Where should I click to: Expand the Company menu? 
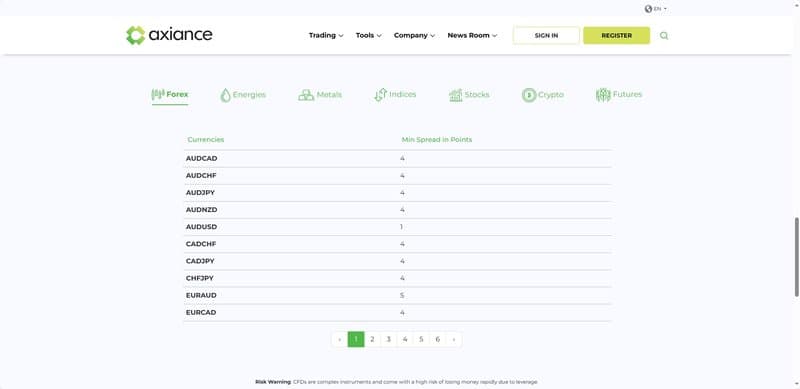coord(414,35)
